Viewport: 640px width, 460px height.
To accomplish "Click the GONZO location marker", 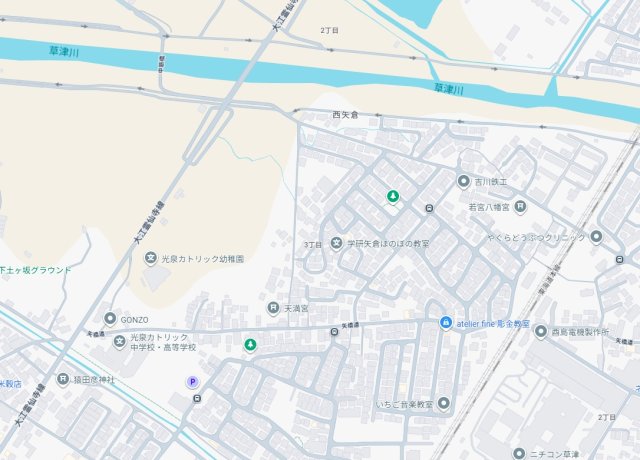I will (110, 319).
